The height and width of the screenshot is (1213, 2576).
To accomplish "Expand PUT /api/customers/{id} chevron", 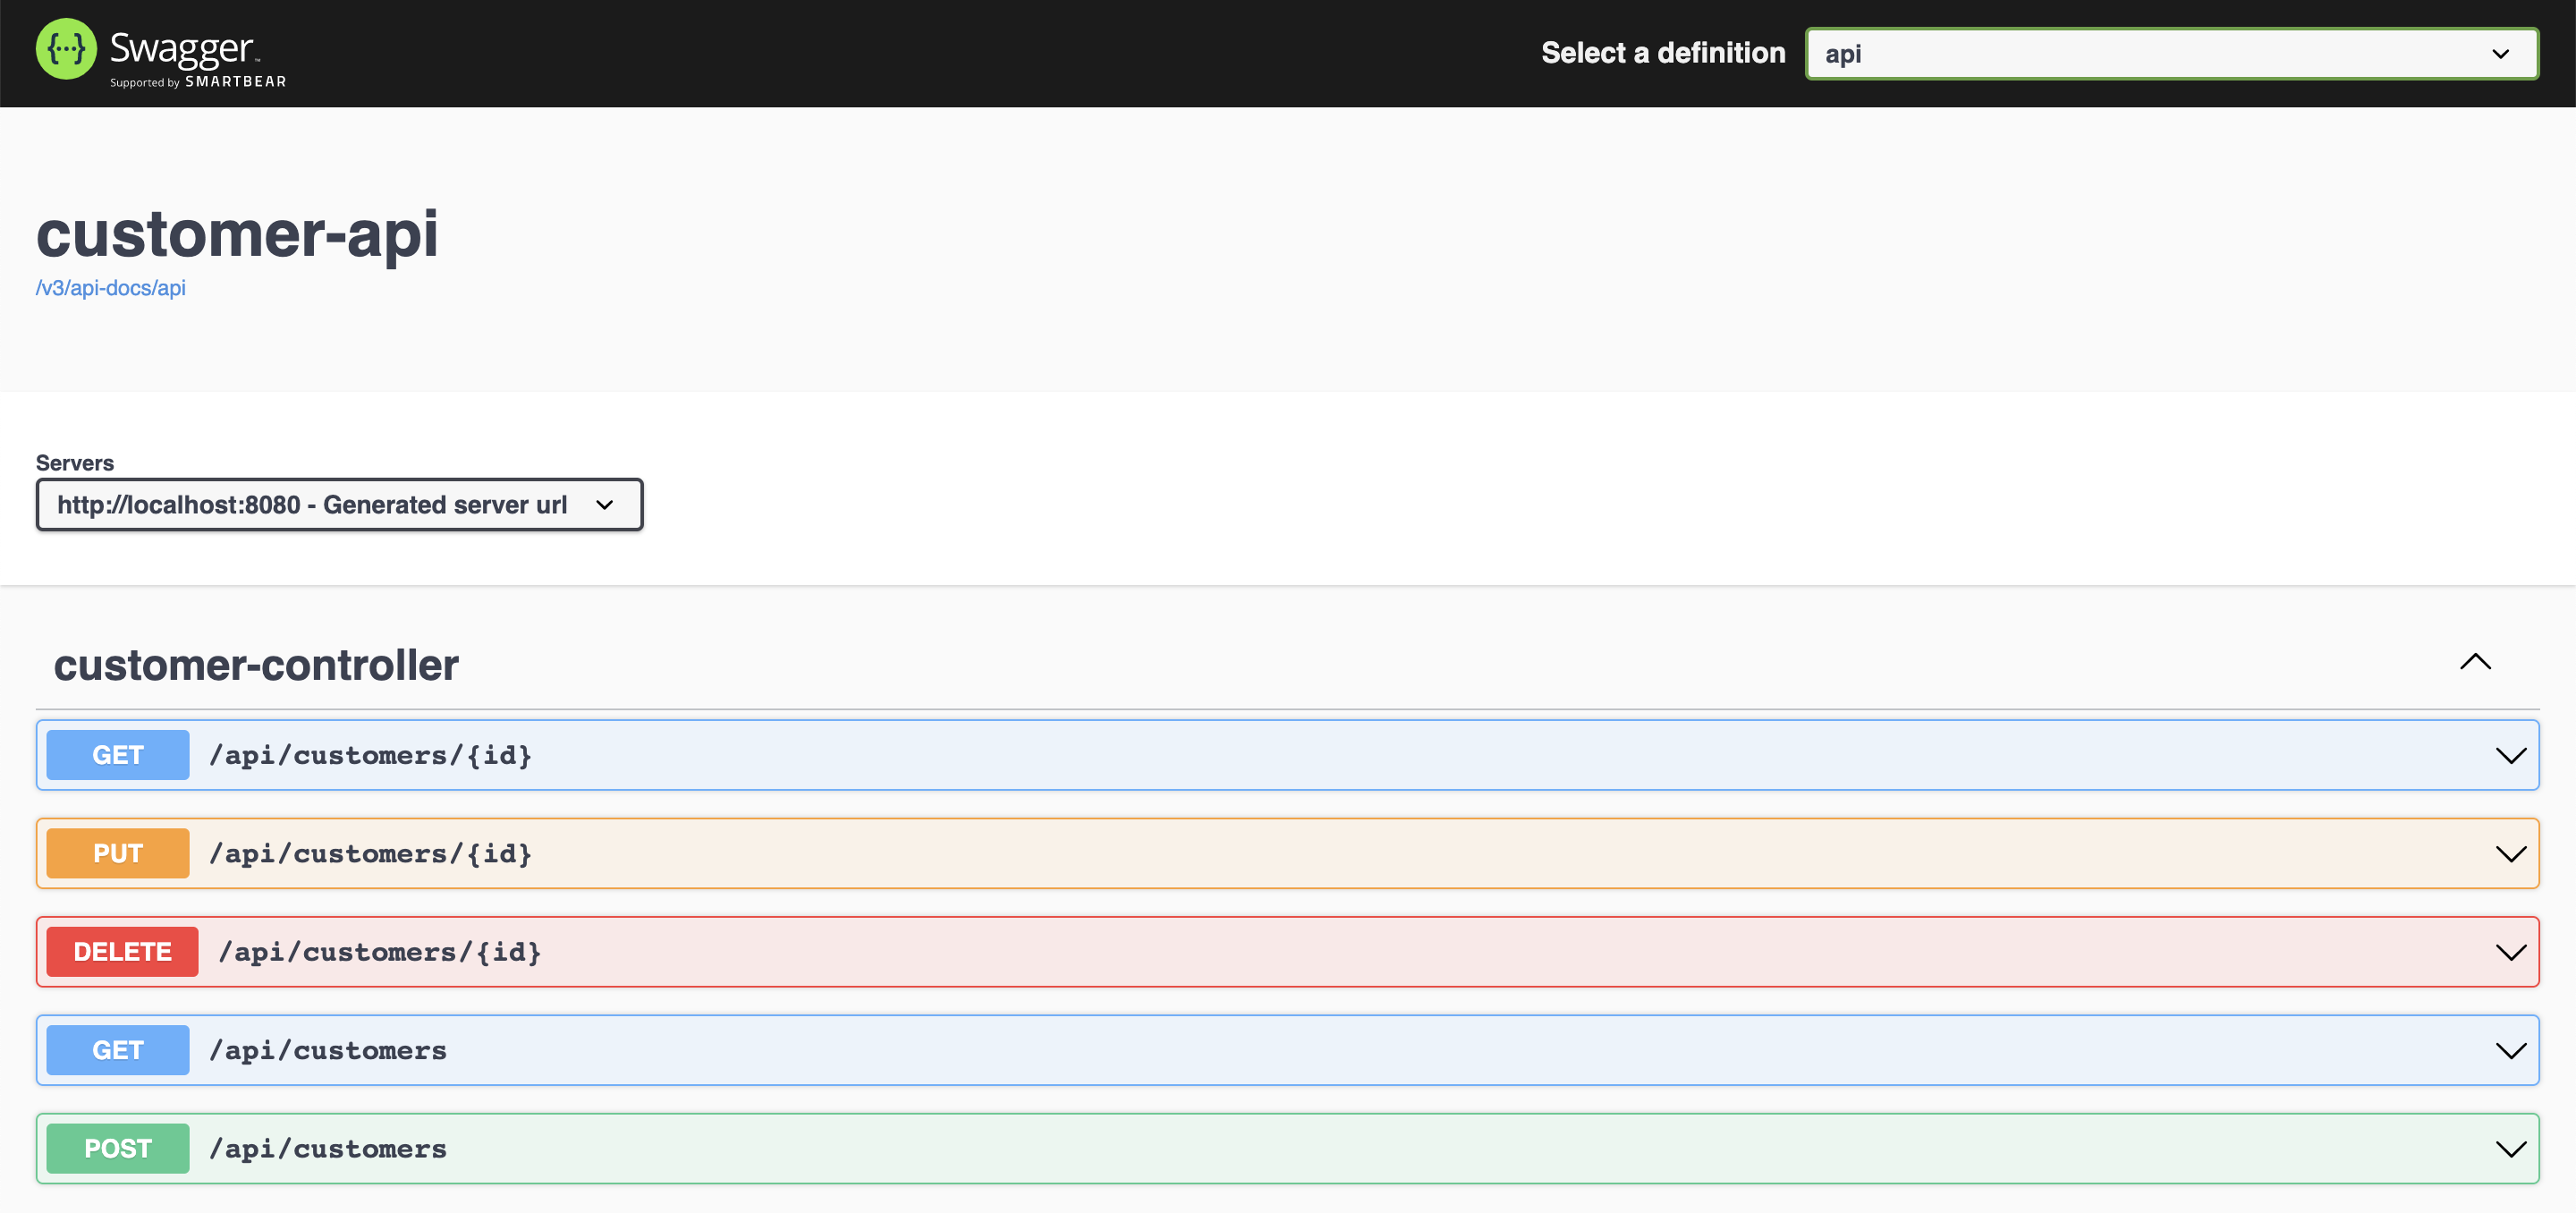I will pos(2510,853).
